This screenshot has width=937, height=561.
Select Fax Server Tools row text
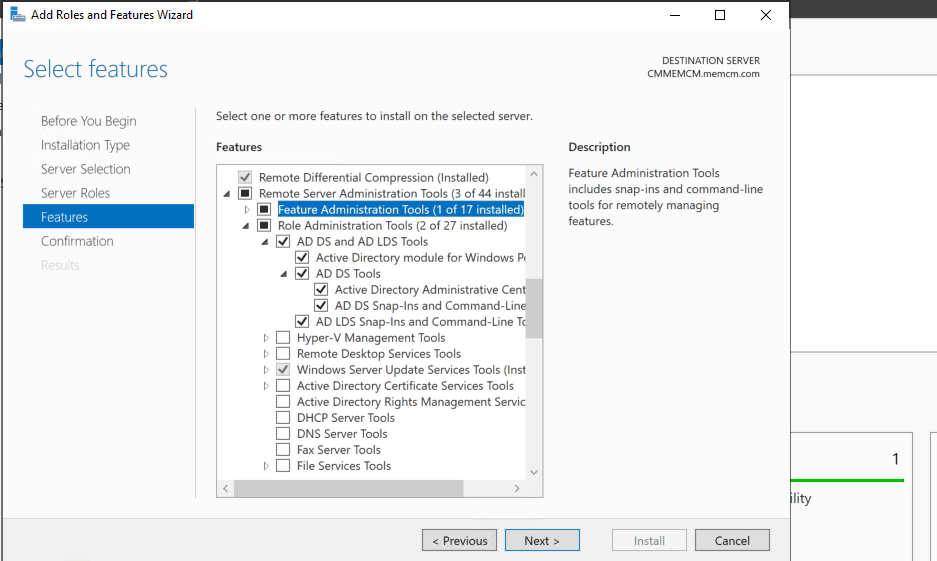[339, 450]
